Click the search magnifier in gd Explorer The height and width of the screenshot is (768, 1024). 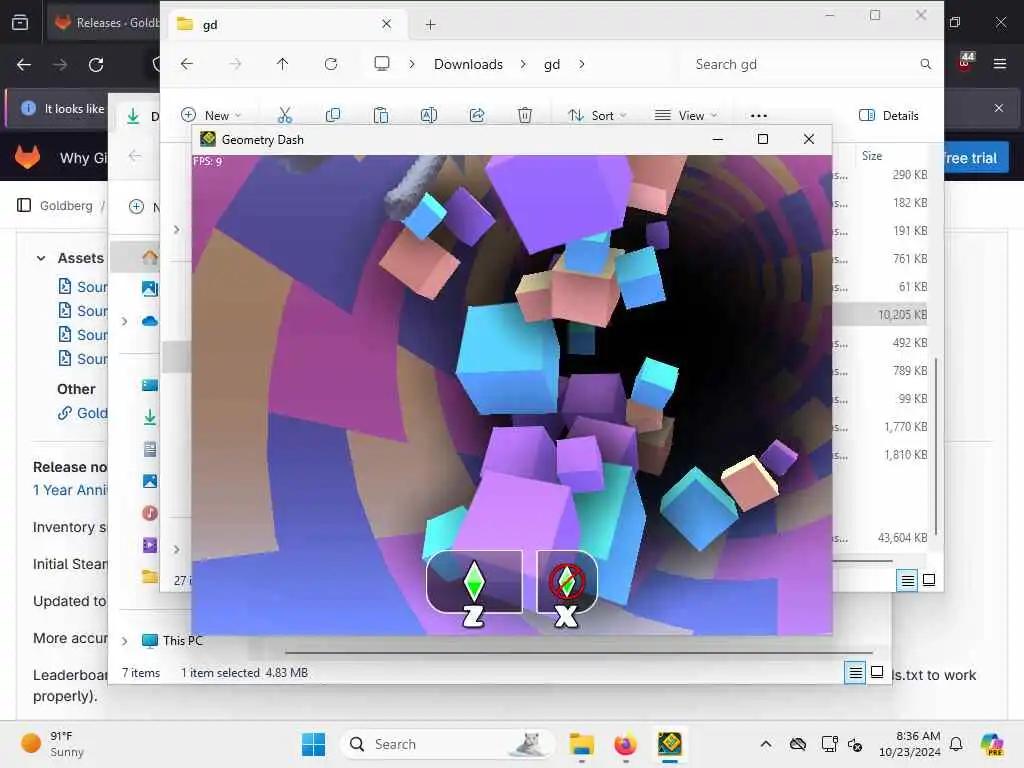[925, 64]
